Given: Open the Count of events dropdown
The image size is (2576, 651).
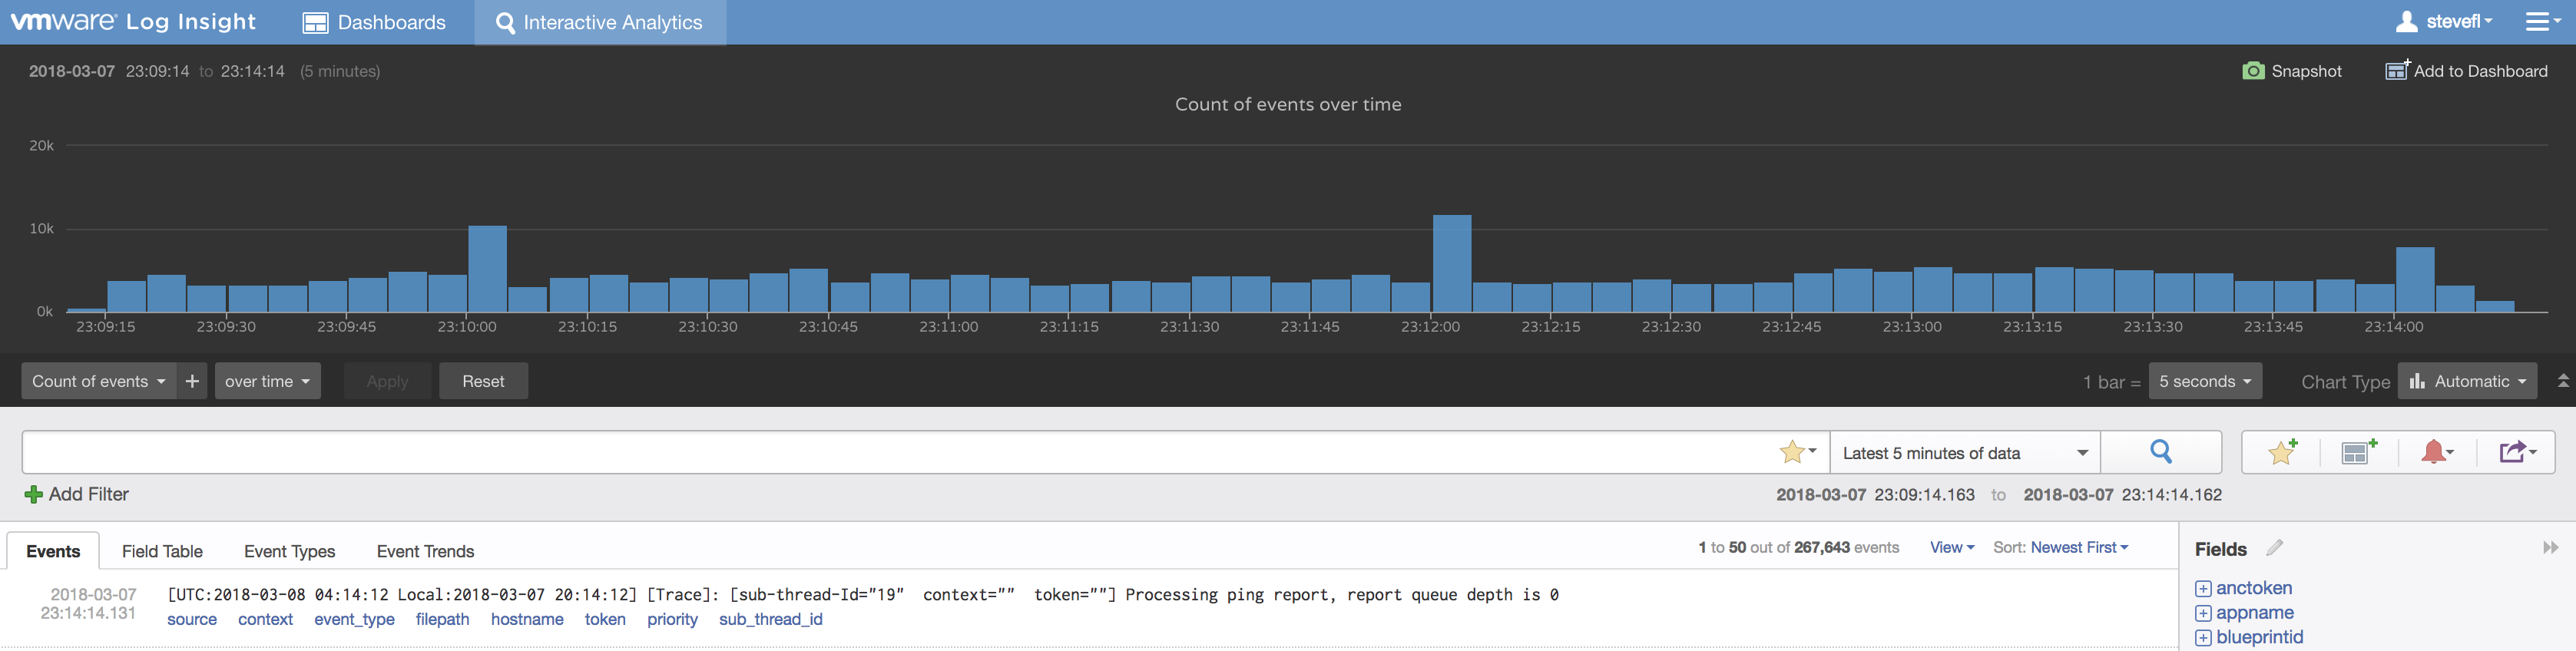Looking at the screenshot, I should (x=98, y=381).
